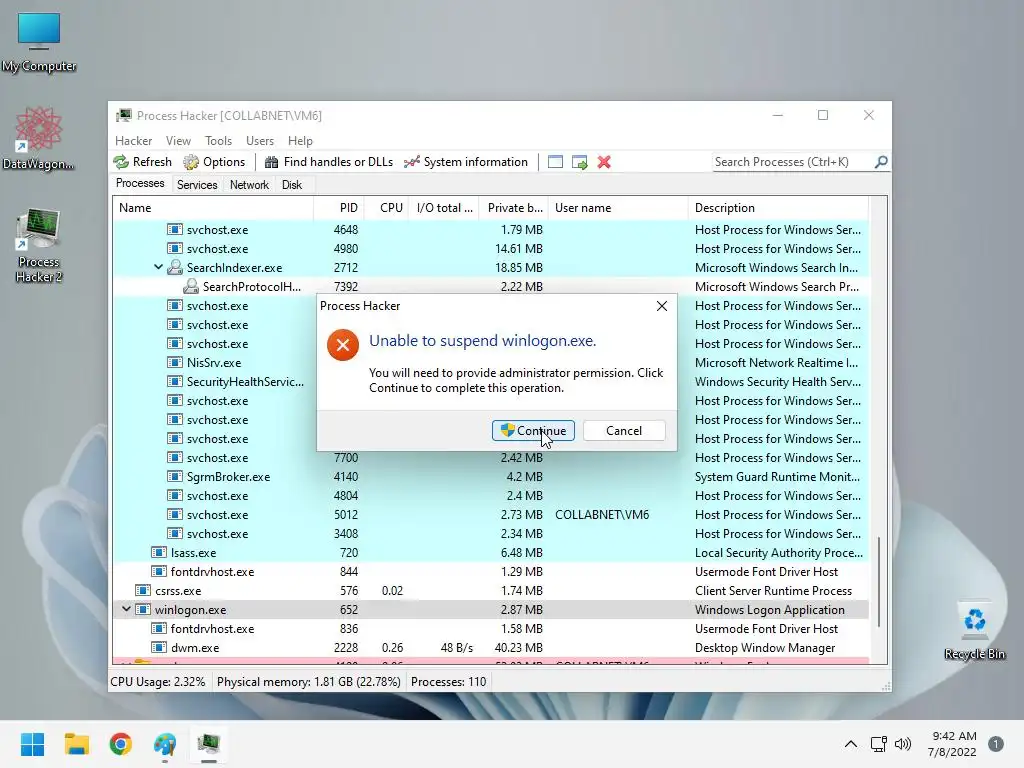Open System information graph icon
Screen dimensions: 1024x768
411,162
